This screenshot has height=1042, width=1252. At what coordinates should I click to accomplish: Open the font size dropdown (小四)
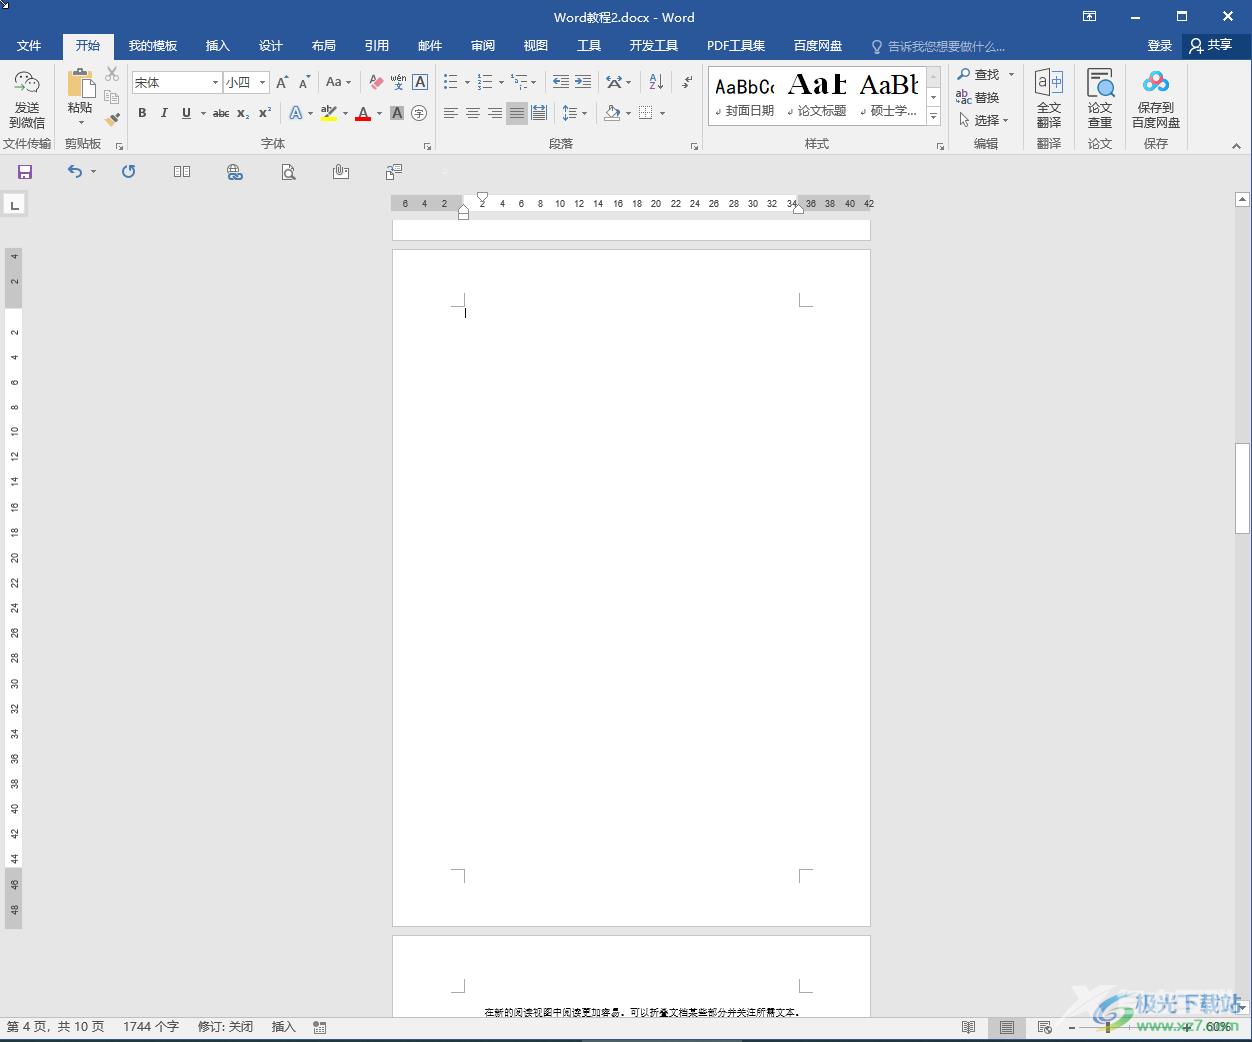263,82
